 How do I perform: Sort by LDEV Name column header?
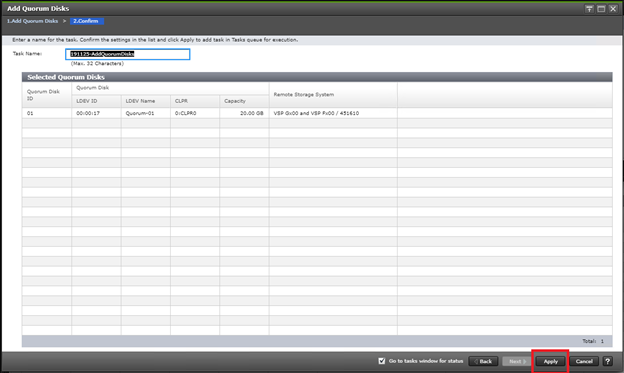[146, 101]
